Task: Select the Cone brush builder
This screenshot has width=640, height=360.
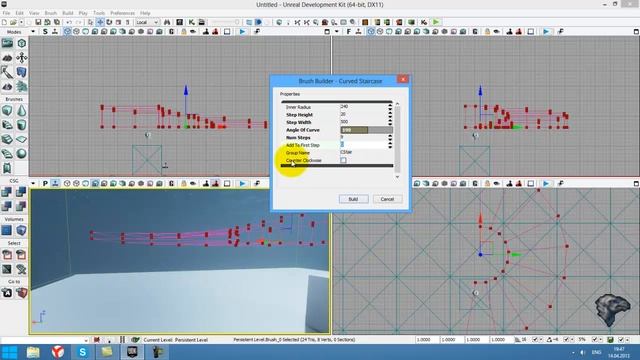Action: point(22,110)
